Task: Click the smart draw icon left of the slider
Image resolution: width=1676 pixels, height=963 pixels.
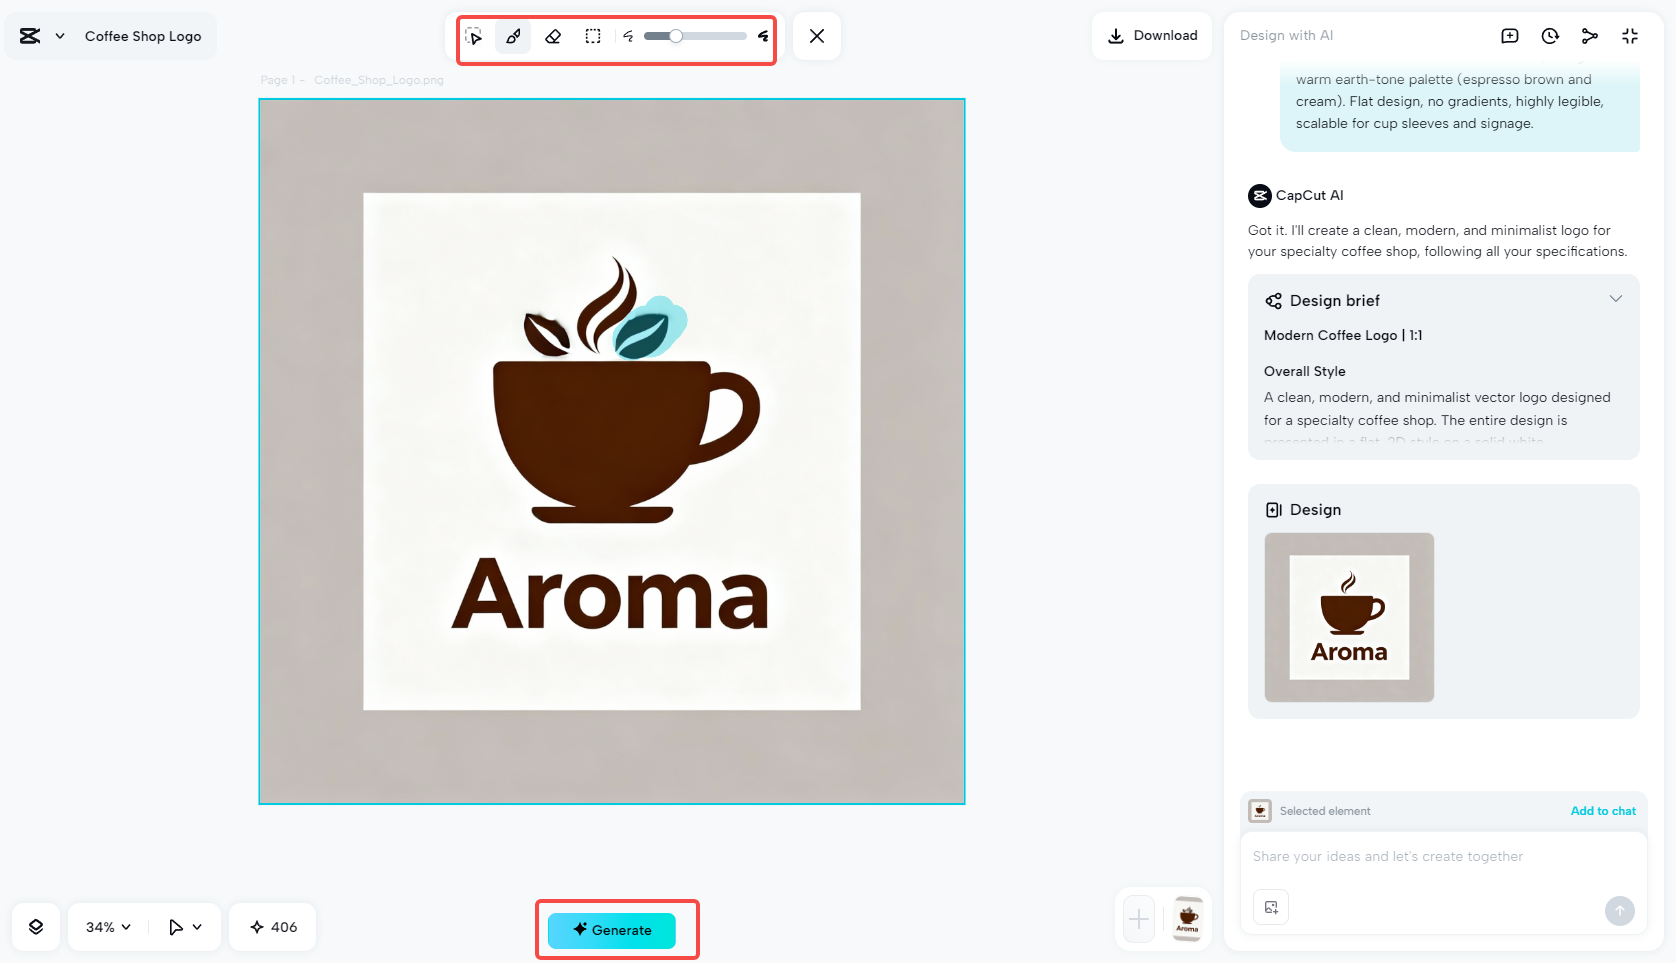Action: 628,36
